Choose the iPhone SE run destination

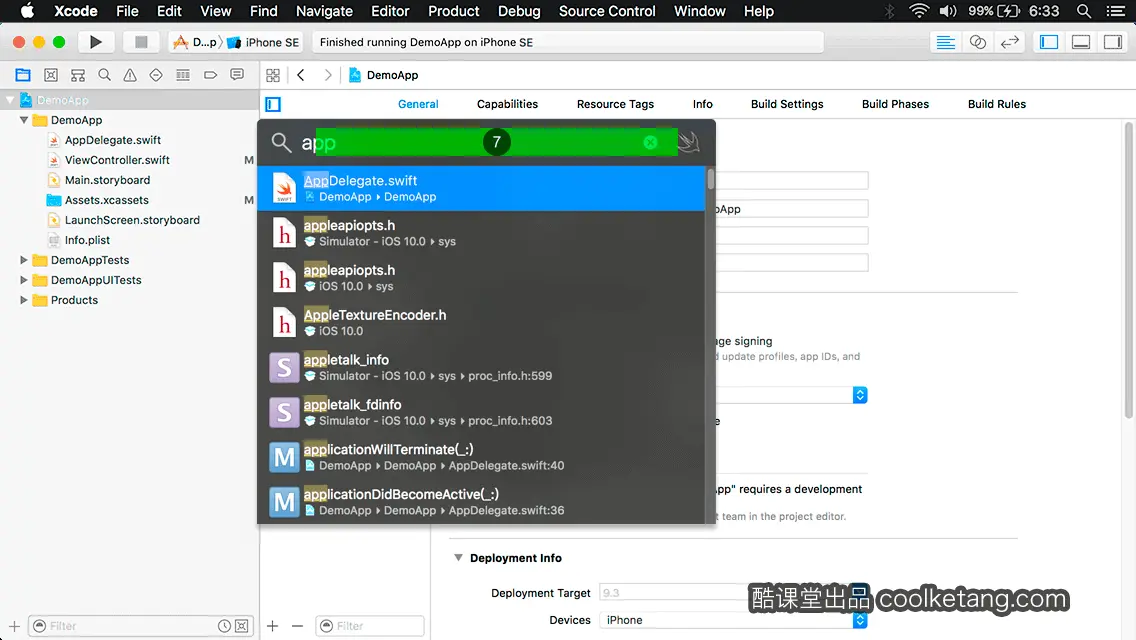264,42
